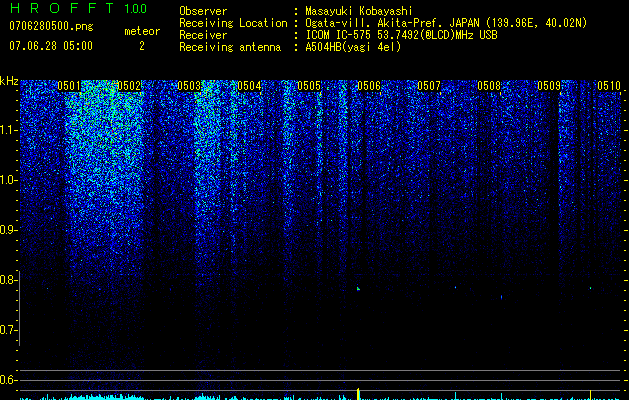Viewport: 629px width, 400px height.
Task: Click the 1.1 frequency axis label
Action: click(x=7, y=130)
